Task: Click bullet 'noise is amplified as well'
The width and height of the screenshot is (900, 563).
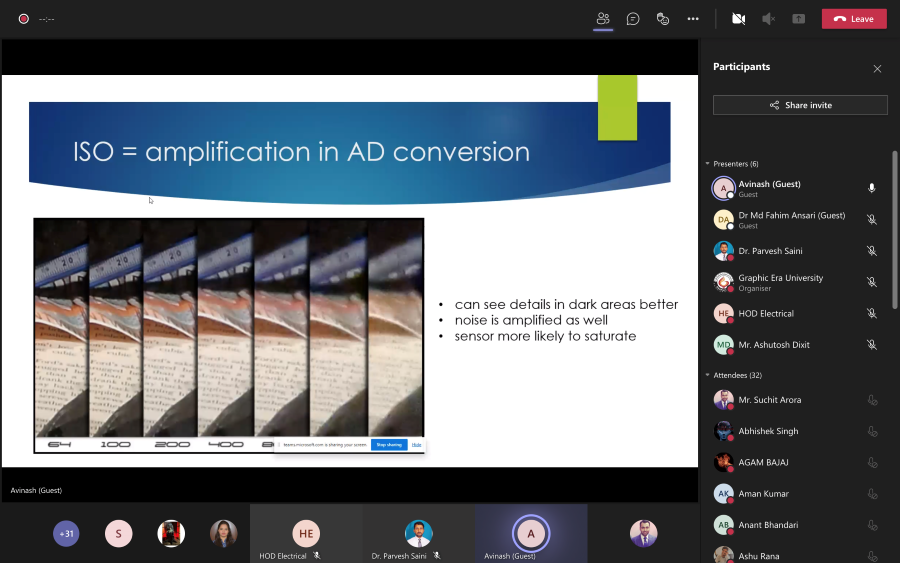Action: 531,320
